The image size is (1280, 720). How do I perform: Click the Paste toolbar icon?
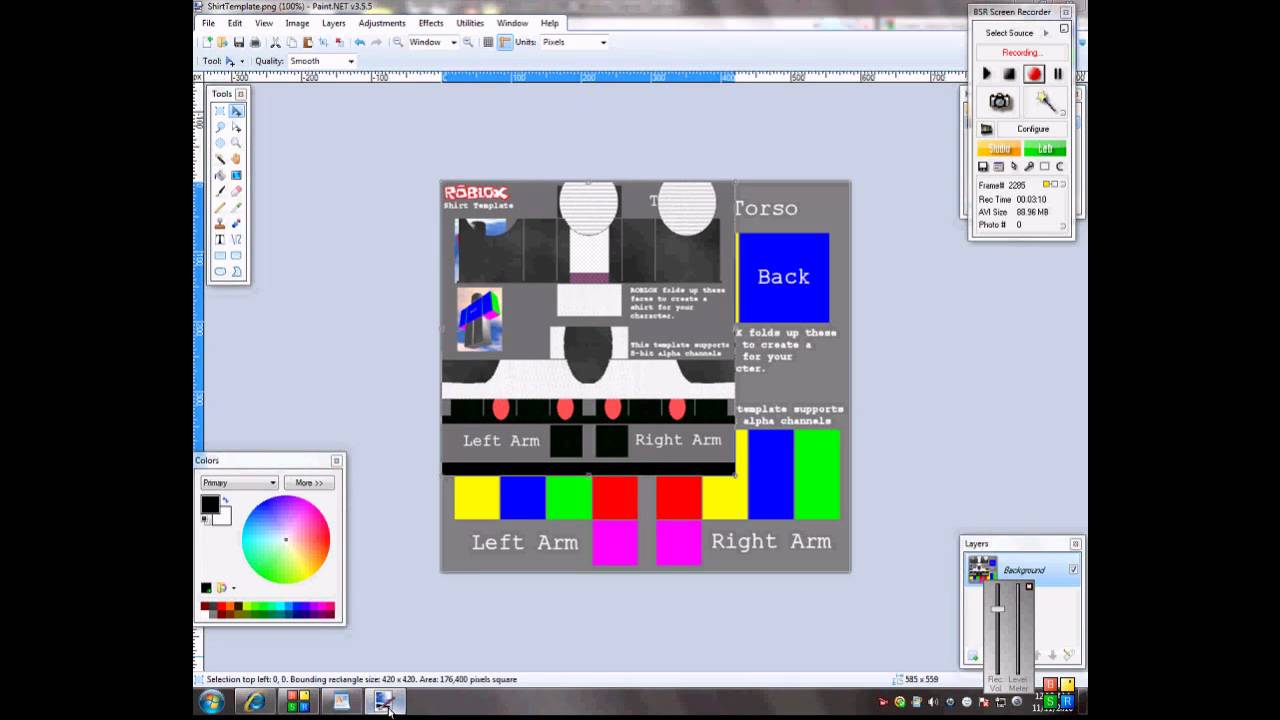[307, 42]
